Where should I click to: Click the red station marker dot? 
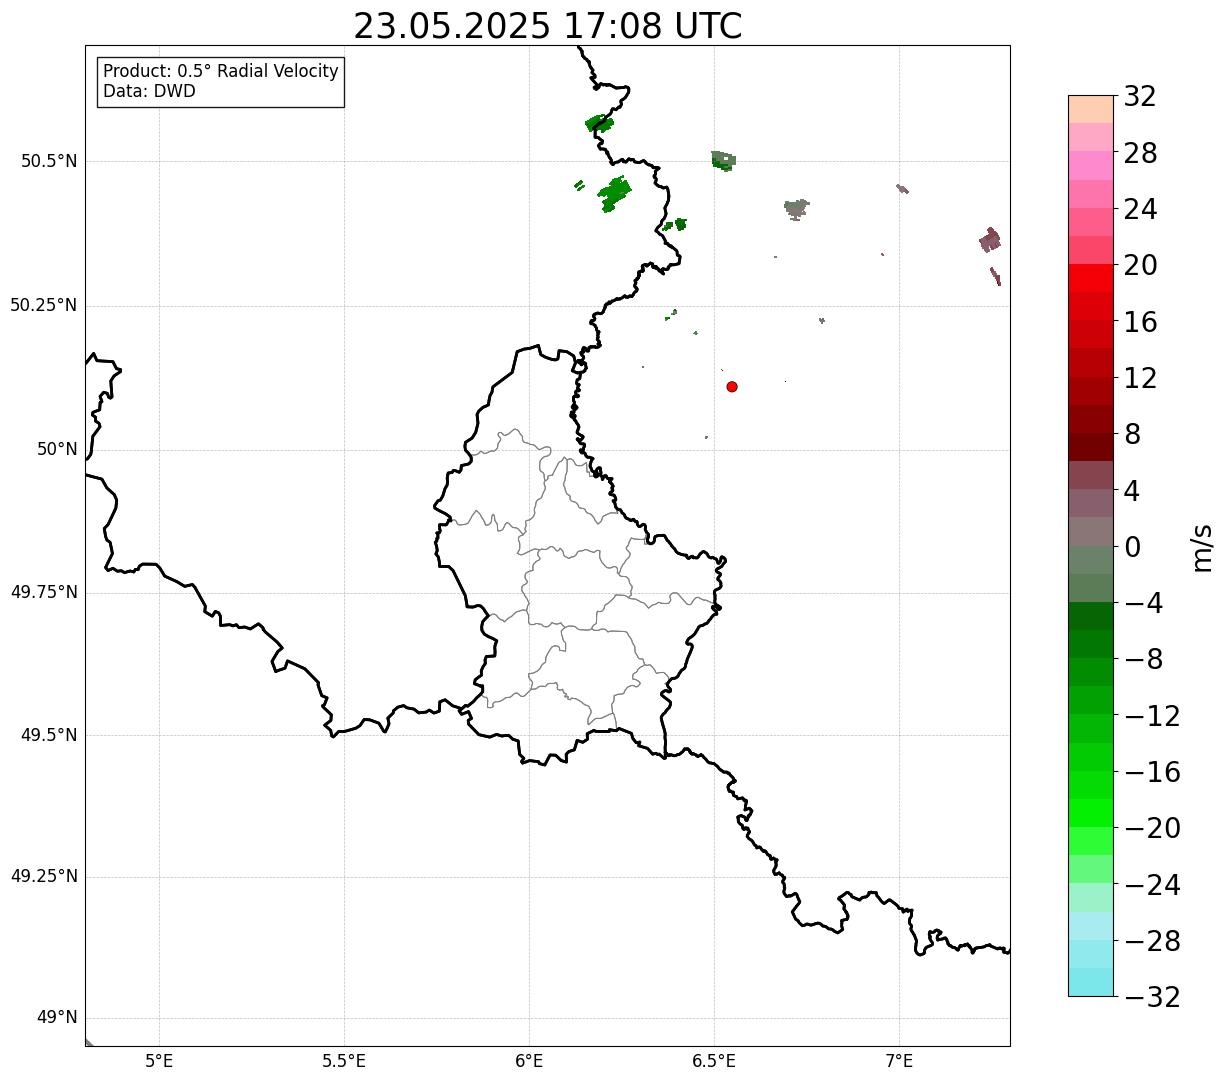[732, 386]
